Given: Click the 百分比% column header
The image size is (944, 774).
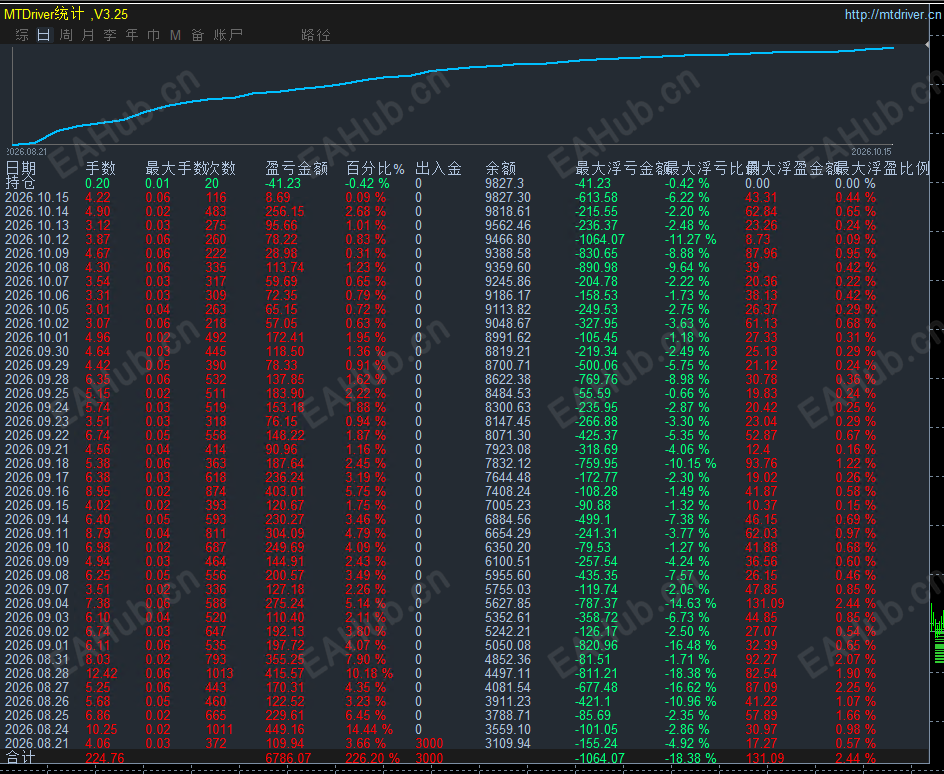Looking at the screenshot, I should point(375,168).
